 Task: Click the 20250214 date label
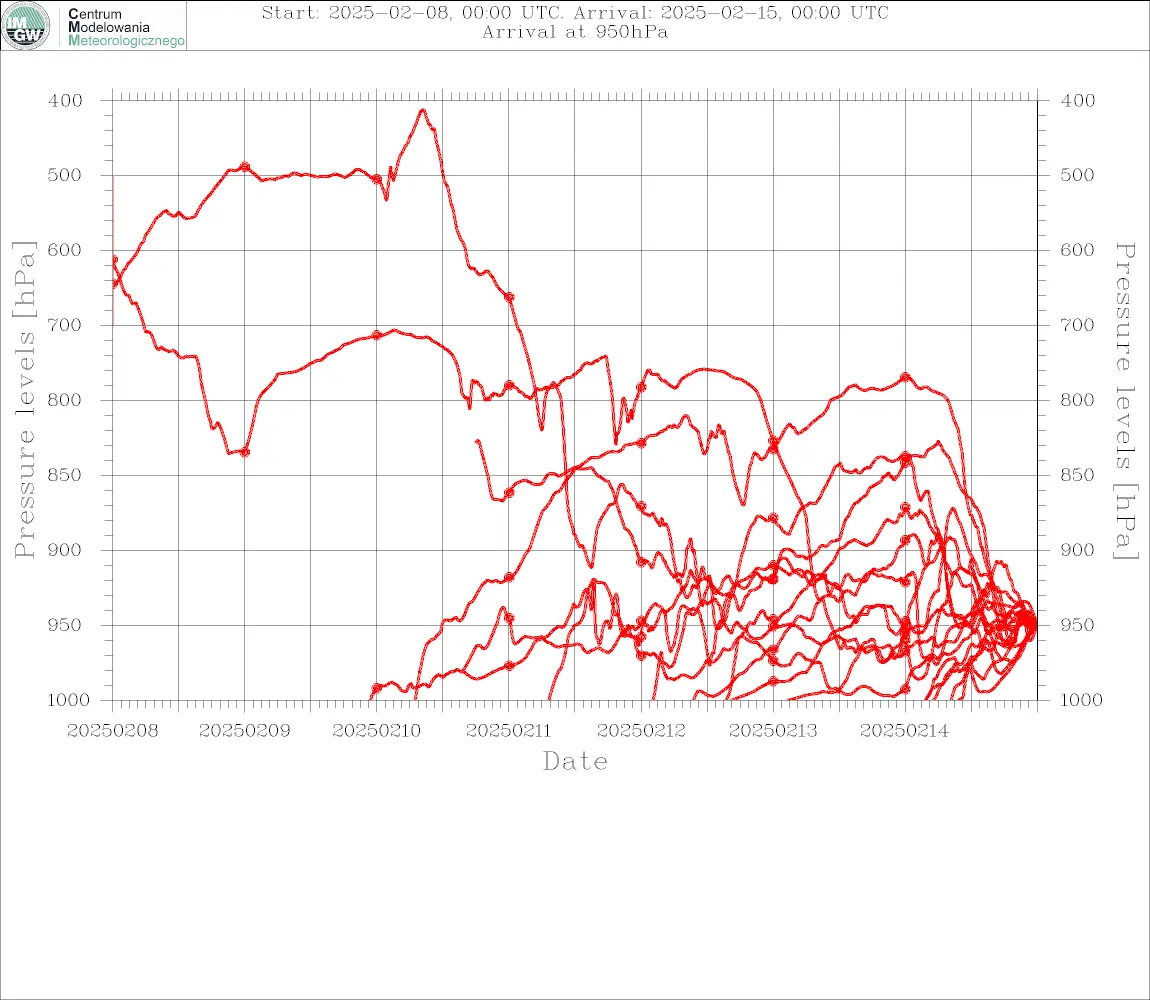[905, 731]
